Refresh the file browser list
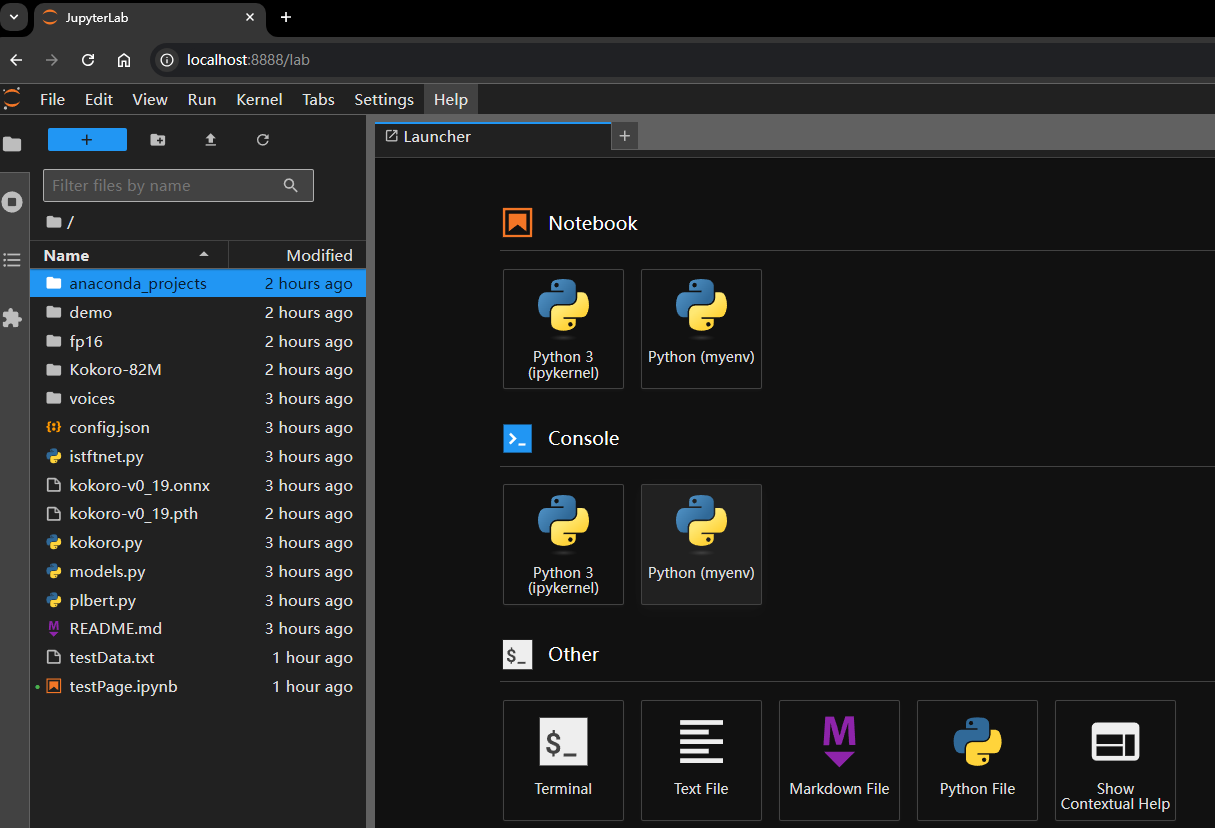Screen dimensions: 1215x828 coord(263,140)
